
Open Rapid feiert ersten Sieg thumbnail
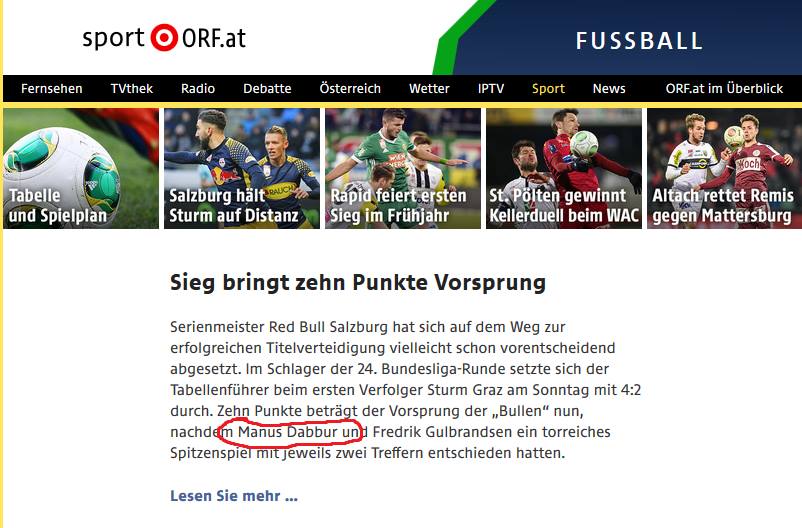coord(403,168)
